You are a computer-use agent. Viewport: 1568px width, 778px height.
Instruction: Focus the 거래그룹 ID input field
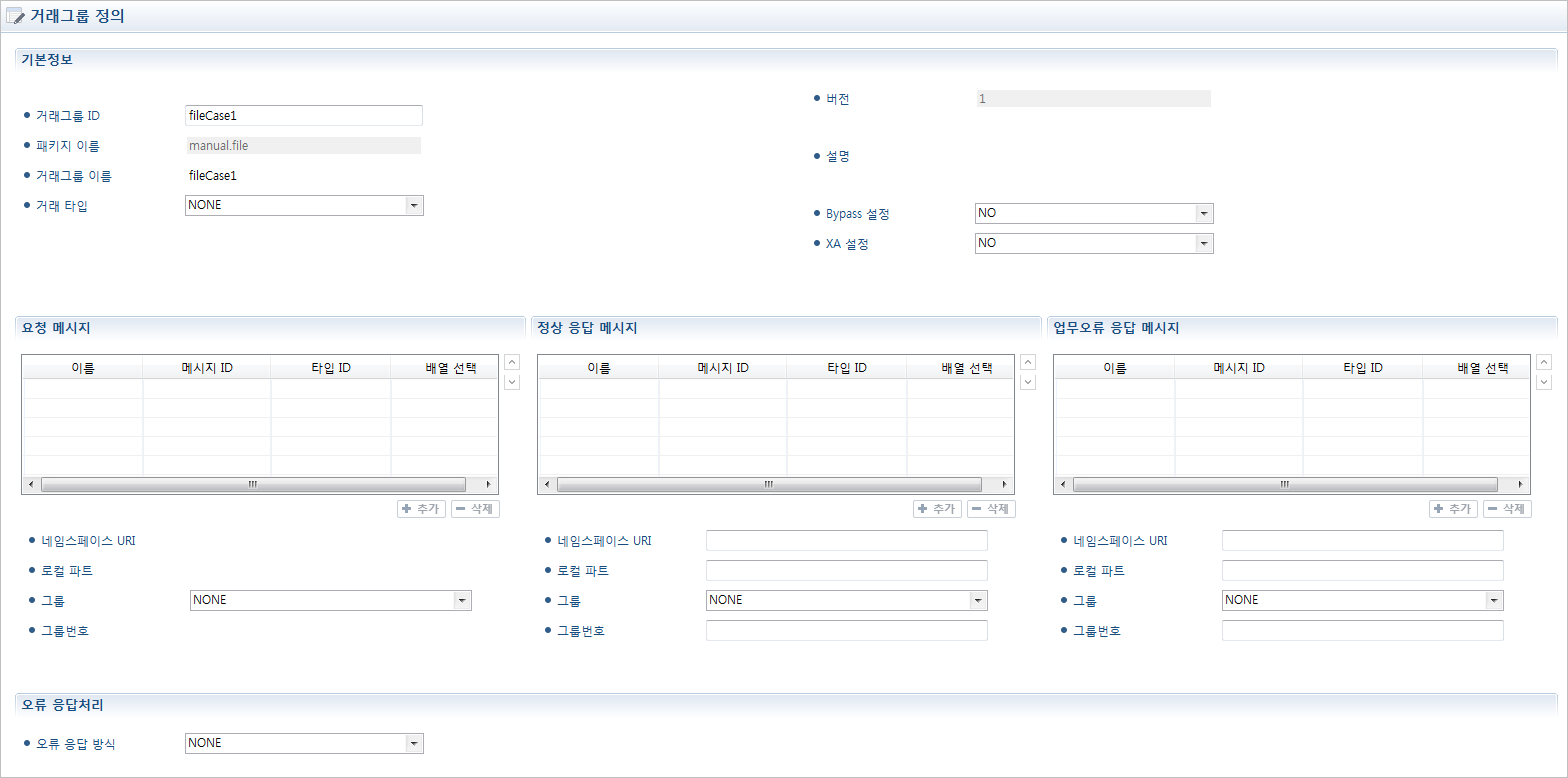point(304,116)
